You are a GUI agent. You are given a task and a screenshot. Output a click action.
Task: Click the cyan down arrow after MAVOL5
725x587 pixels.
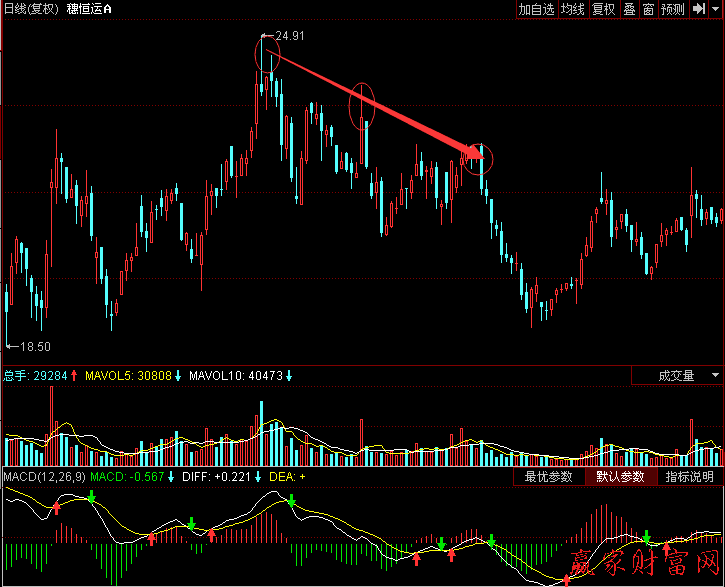coord(178,376)
